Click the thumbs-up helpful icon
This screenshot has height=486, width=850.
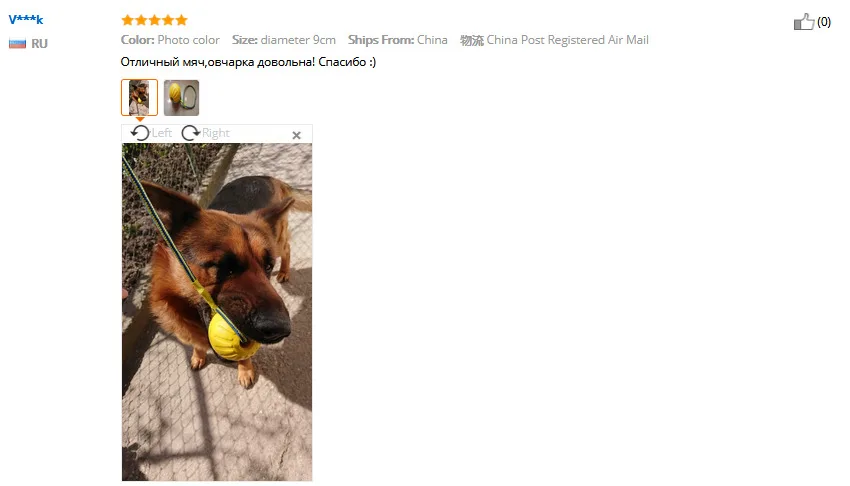click(804, 22)
